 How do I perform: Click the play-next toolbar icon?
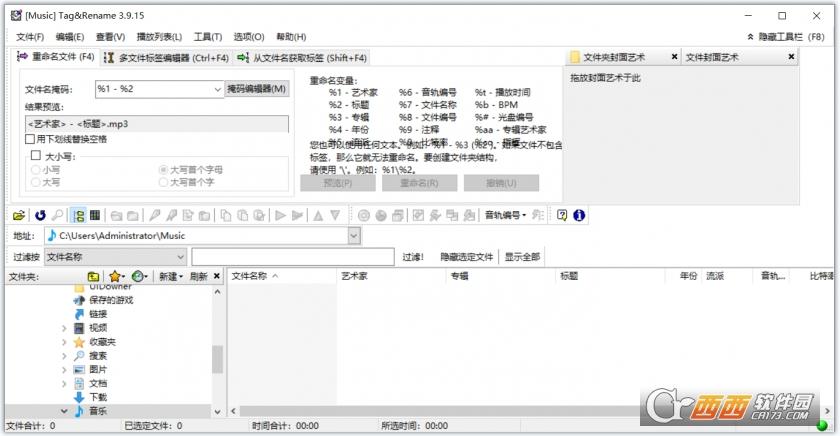(297, 215)
